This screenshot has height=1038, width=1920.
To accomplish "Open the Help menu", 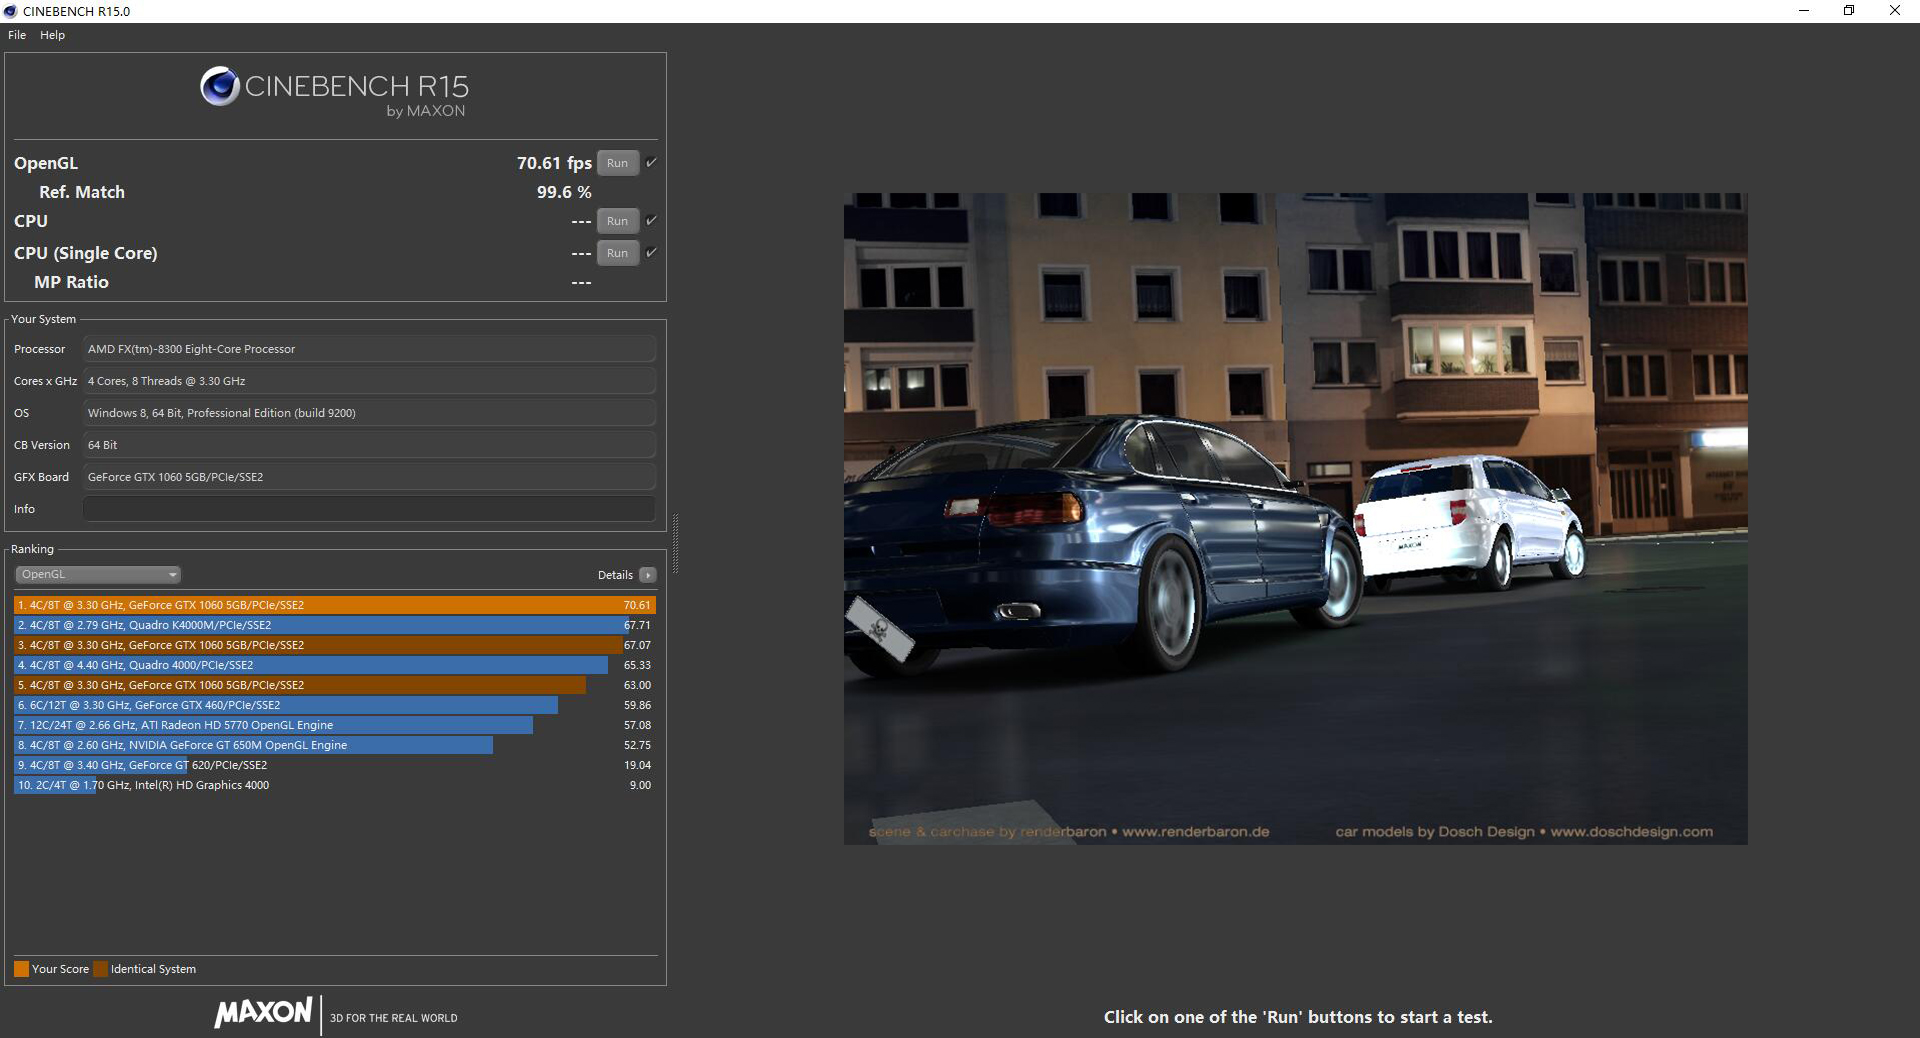I will point(52,35).
